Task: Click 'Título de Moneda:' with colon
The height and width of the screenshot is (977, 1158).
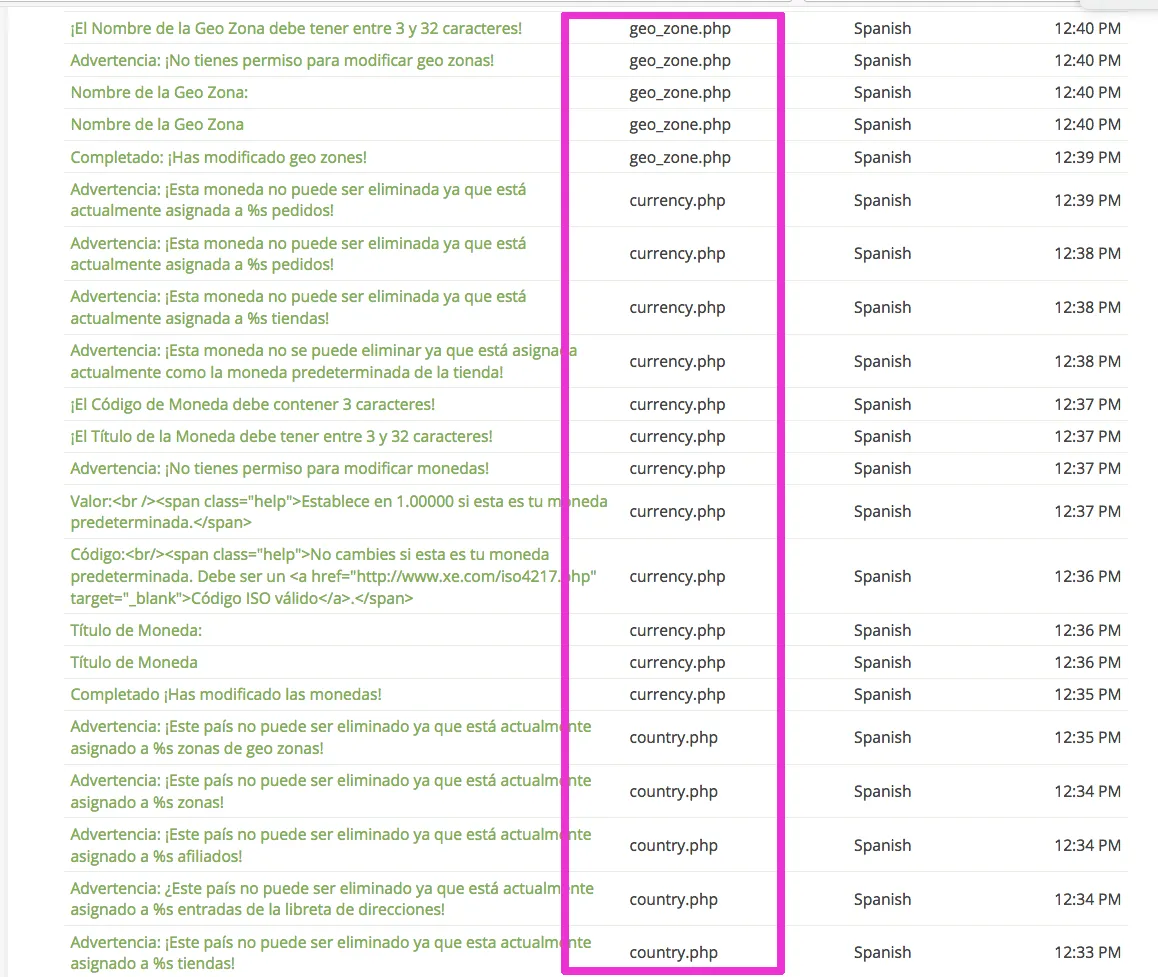Action: coord(136,631)
